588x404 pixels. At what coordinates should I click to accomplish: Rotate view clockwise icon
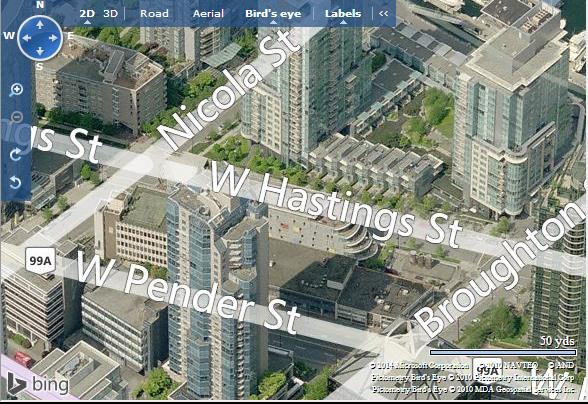click(x=16, y=154)
